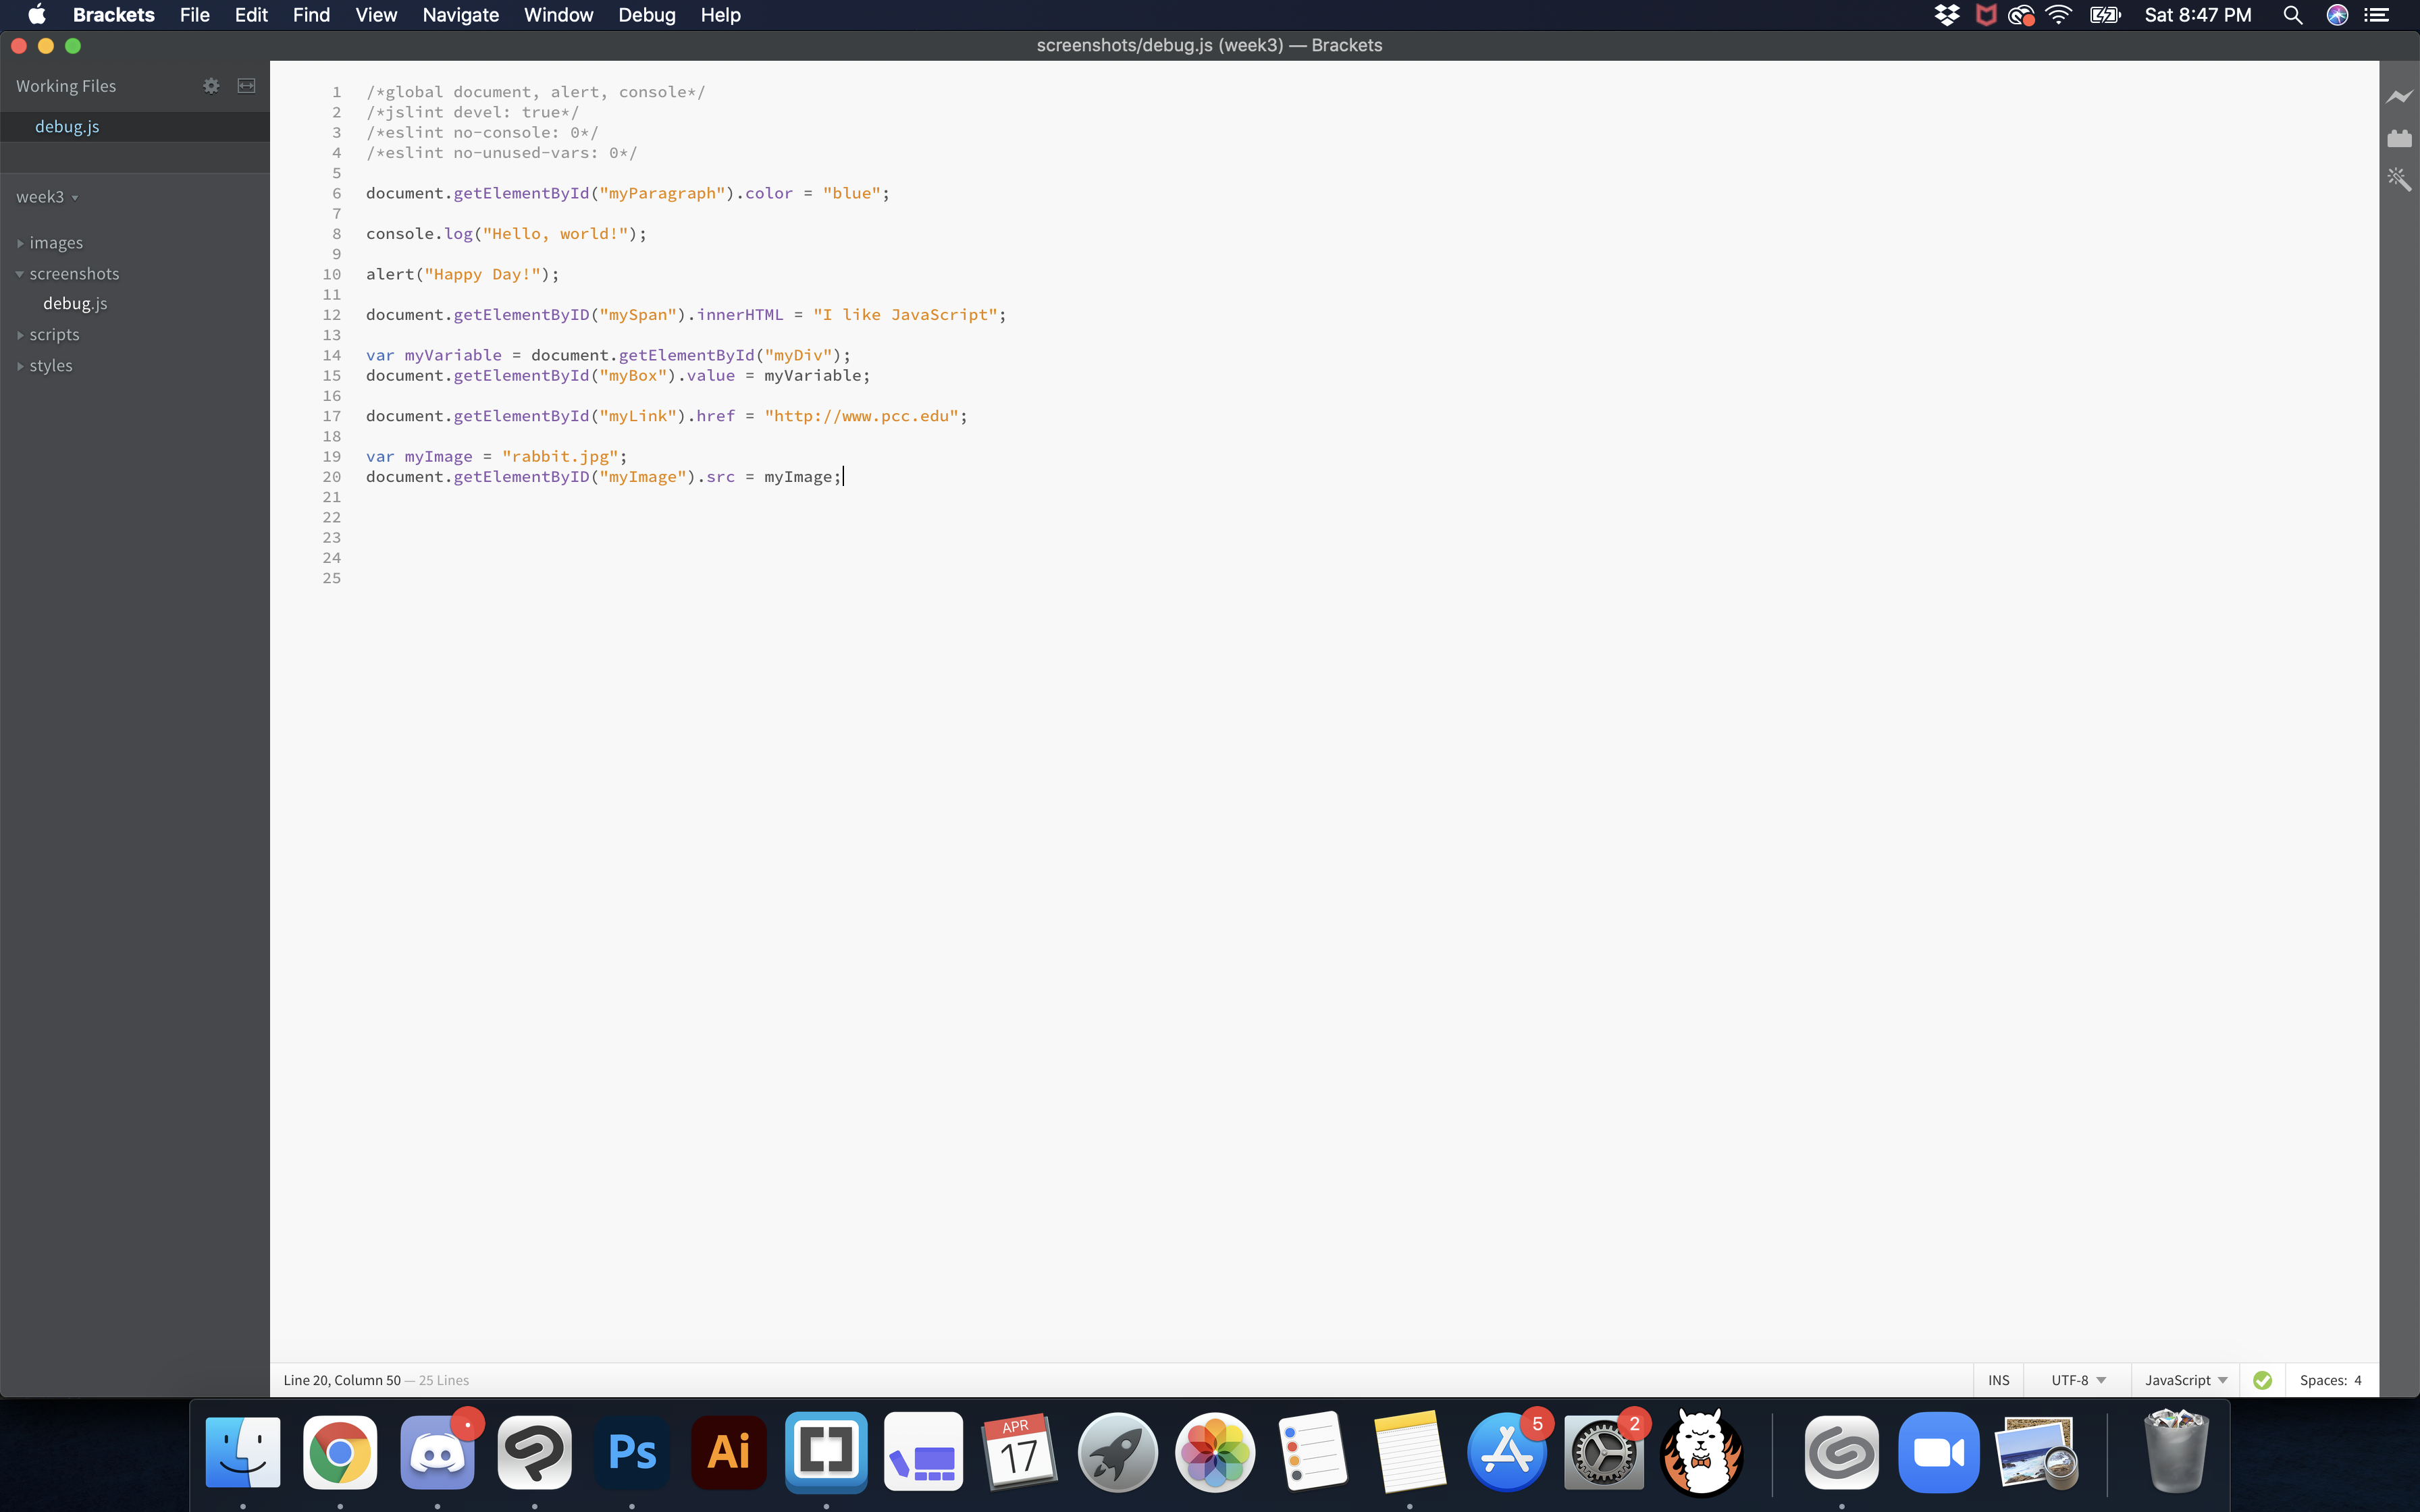
Task: Open Live Preview lightning icon
Action: (x=2399, y=97)
